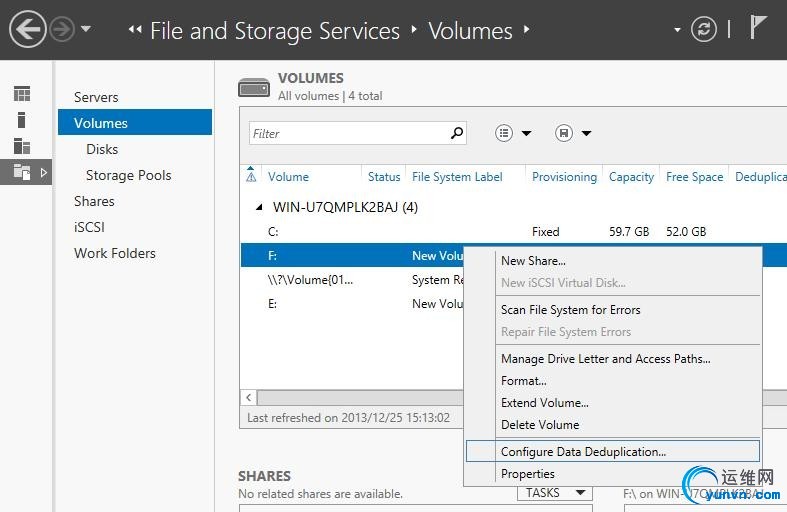Click the back navigation arrow
Image resolution: width=787 pixels, height=512 pixels.
pos(27,29)
